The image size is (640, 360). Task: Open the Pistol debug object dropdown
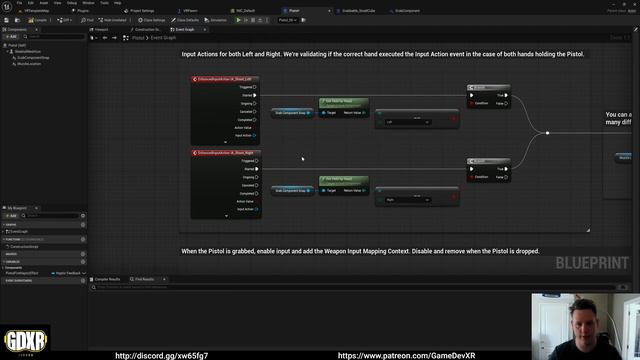(x=287, y=20)
